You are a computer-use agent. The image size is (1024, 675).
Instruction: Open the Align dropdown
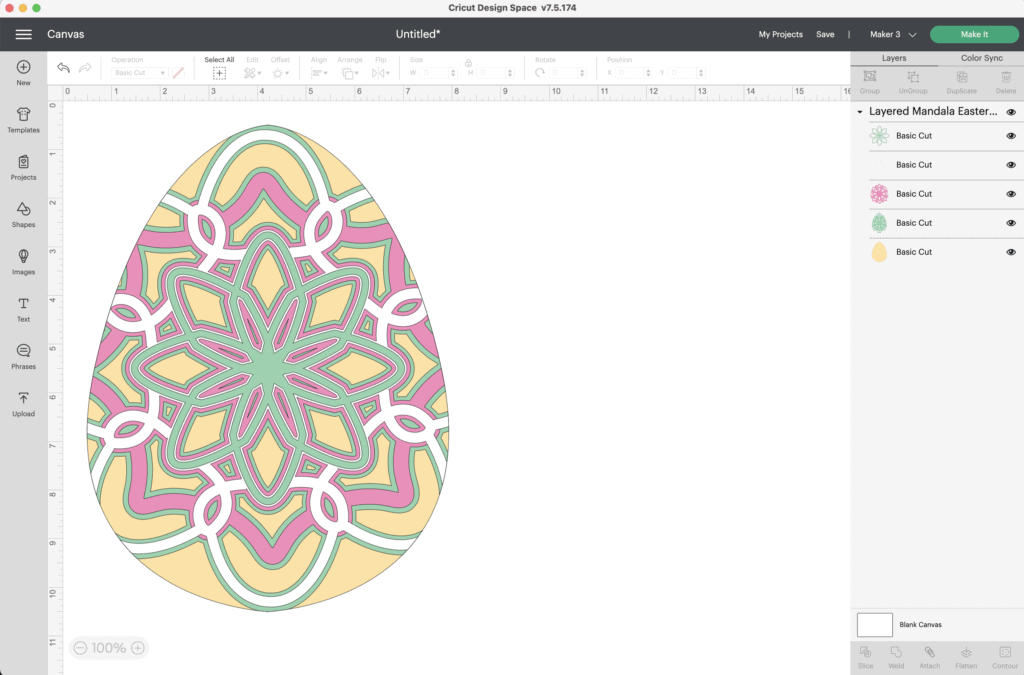coord(319,73)
